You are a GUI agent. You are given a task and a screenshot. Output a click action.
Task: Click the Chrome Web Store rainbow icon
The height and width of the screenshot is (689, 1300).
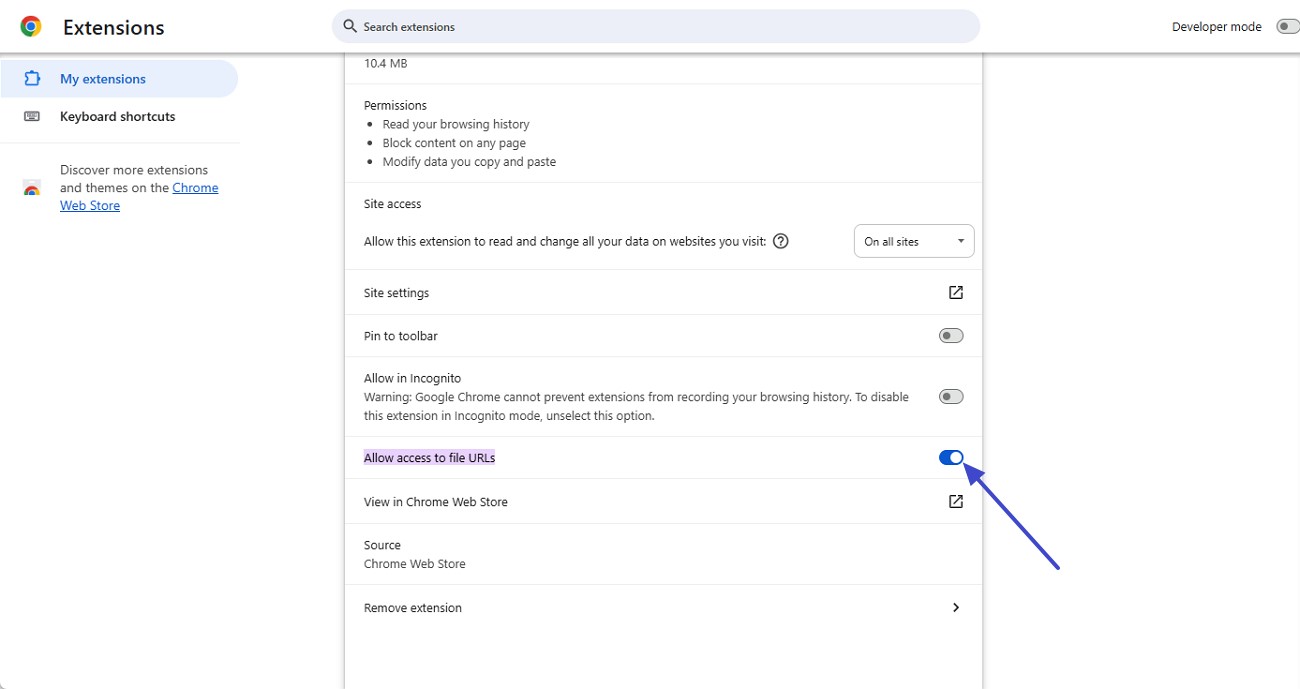pos(32,188)
